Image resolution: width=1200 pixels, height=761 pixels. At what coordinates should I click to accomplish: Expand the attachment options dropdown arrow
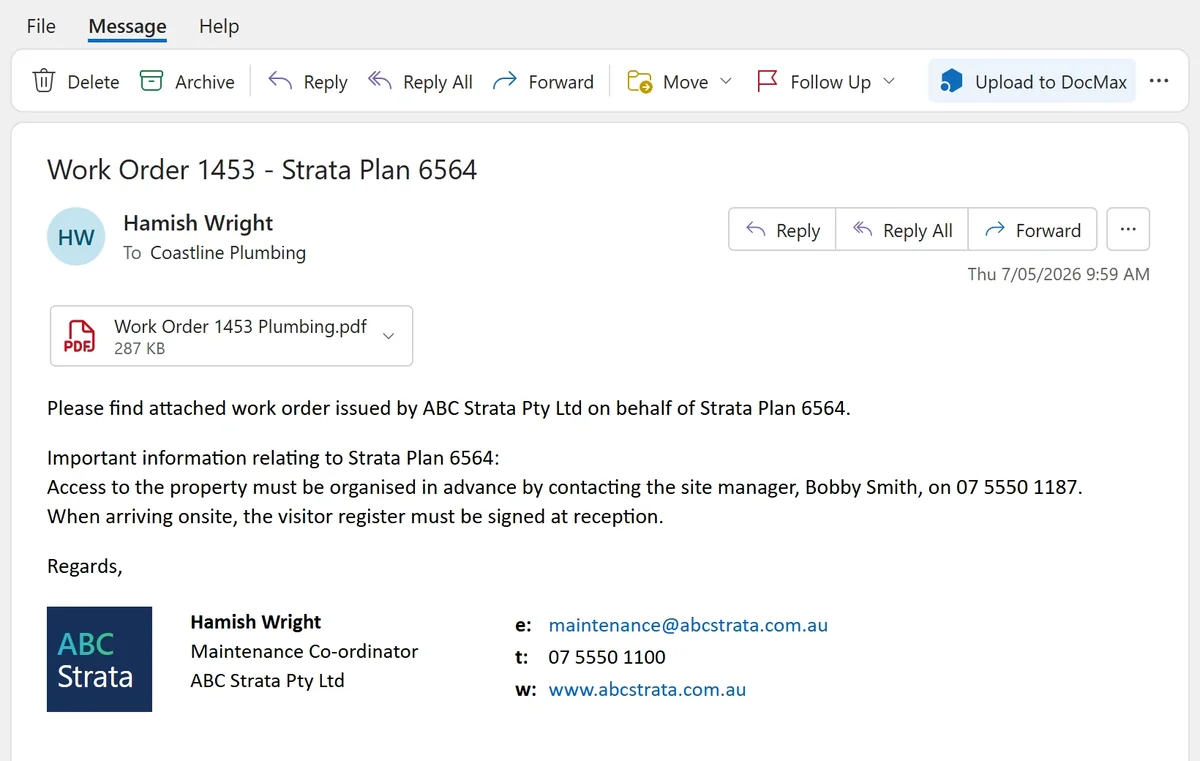click(x=389, y=336)
